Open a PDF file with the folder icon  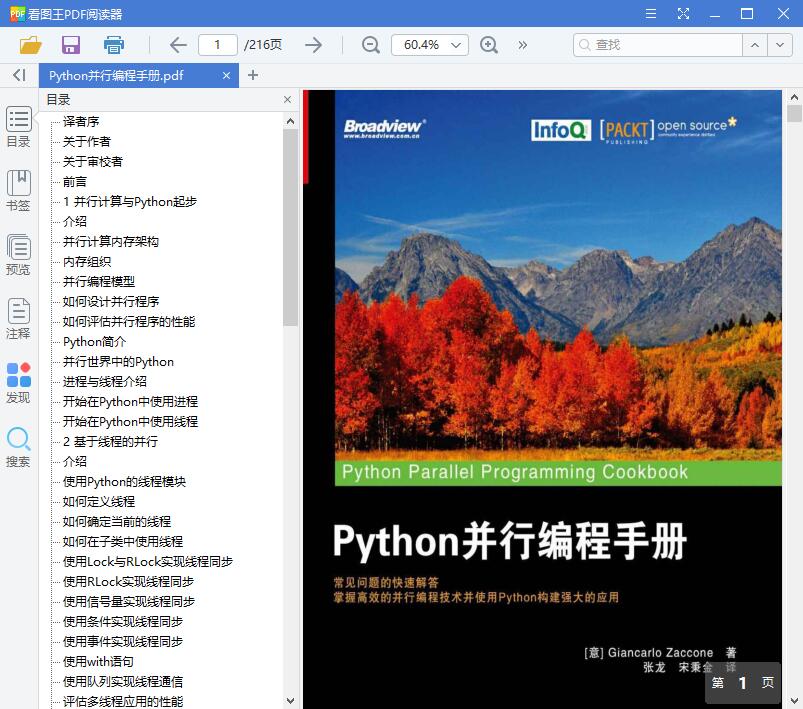(29, 45)
